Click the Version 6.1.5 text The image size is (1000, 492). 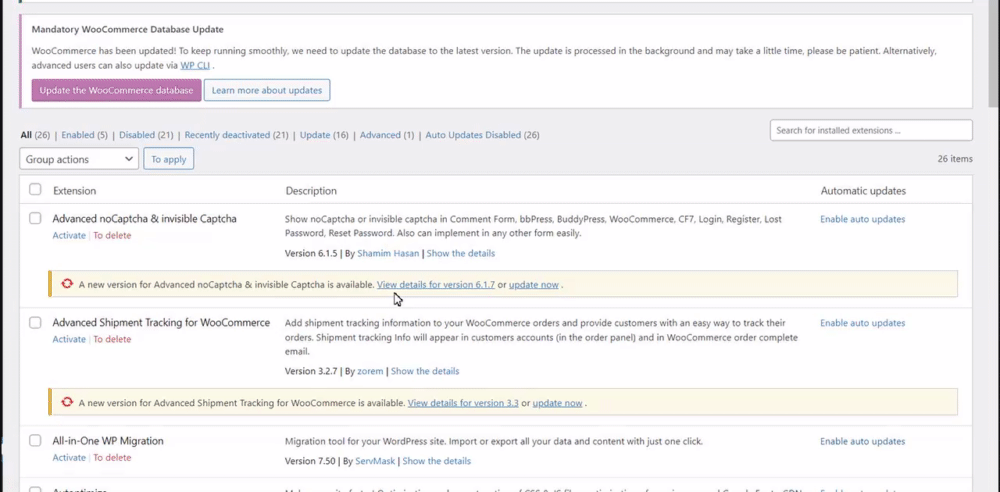[311, 253]
